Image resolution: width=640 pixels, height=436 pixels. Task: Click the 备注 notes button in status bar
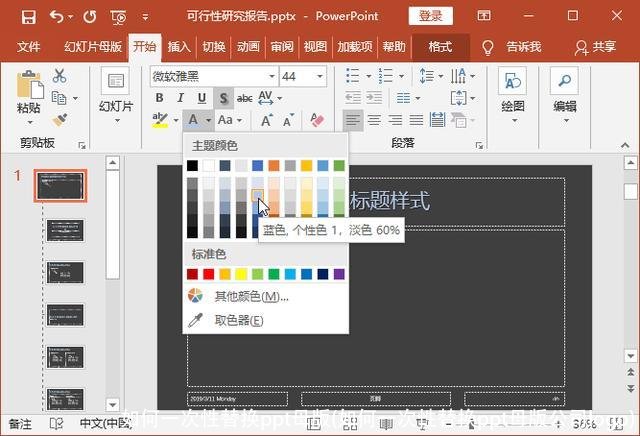point(20,424)
